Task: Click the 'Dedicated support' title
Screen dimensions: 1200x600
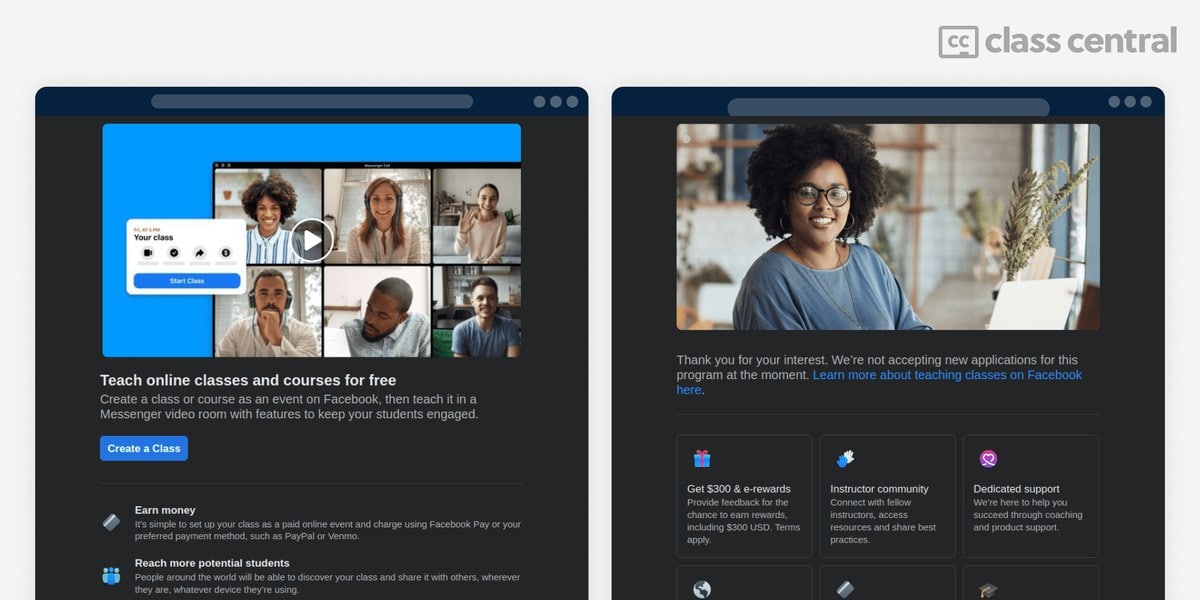Action: [x=1016, y=489]
